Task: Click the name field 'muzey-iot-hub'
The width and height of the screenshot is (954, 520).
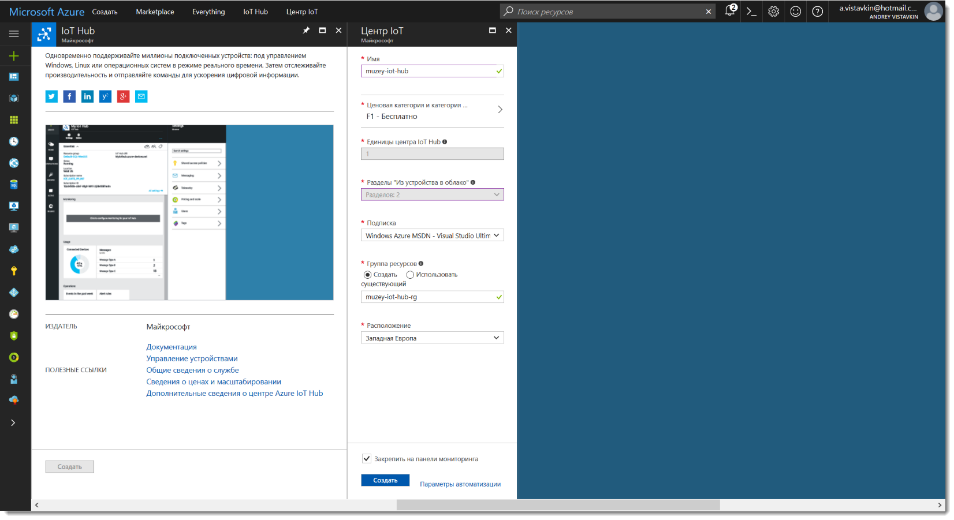Action: click(432, 71)
